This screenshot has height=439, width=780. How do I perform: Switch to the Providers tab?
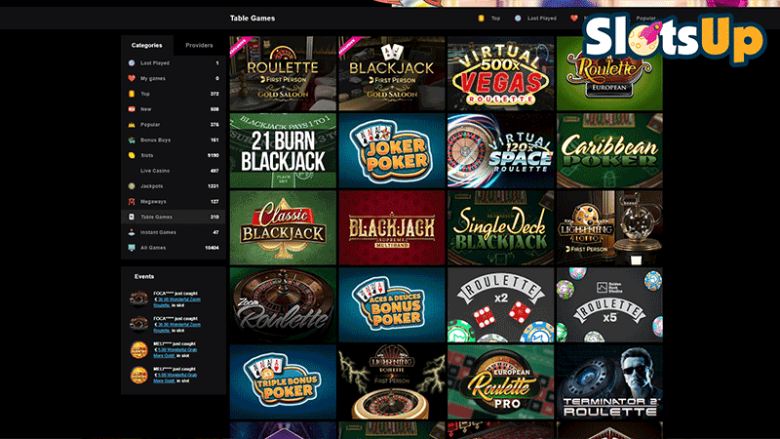pyautogui.click(x=199, y=45)
